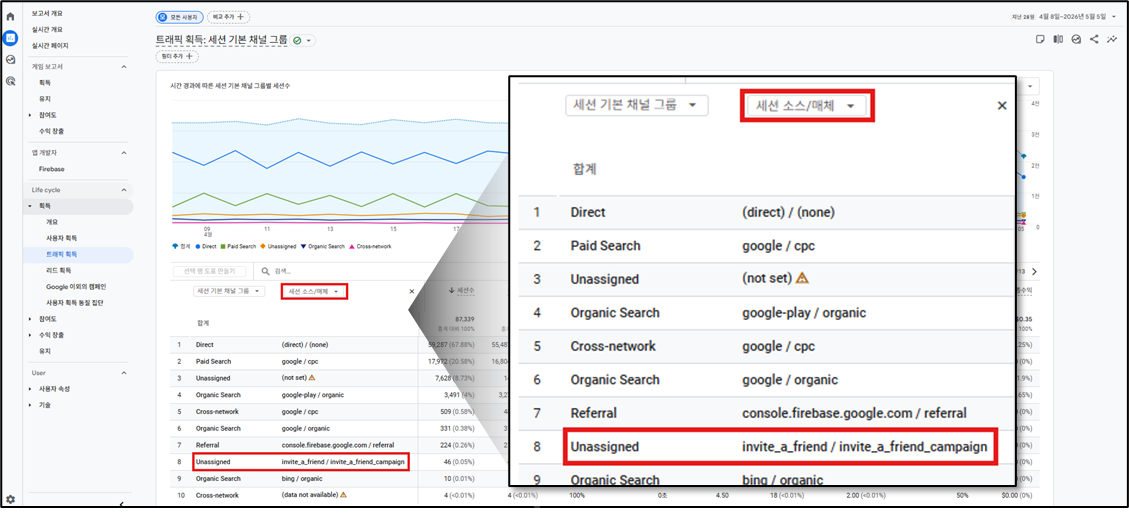Open Firebase under 앱 개발자
The image size is (1129, 516).
click(x=50, y=168)
